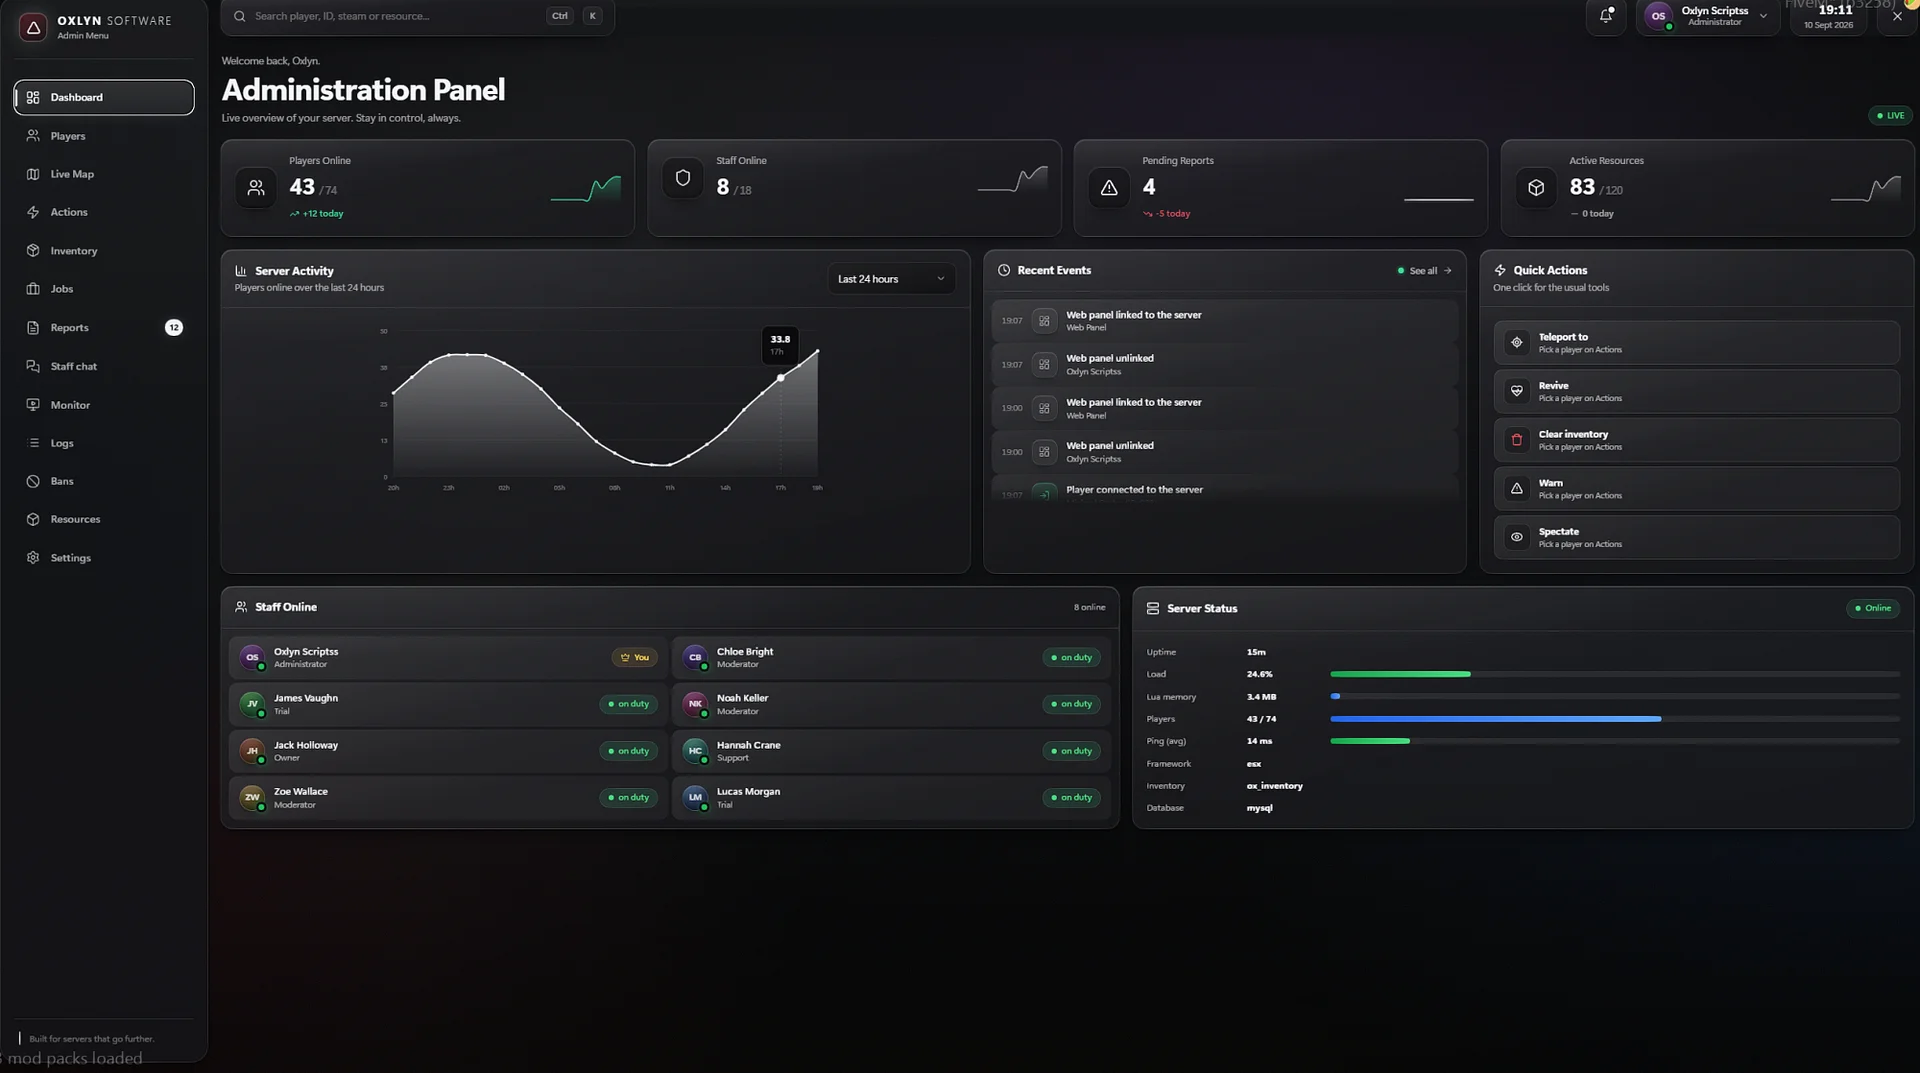Click the LIVE status indicator

click(x=1890, y=116)
